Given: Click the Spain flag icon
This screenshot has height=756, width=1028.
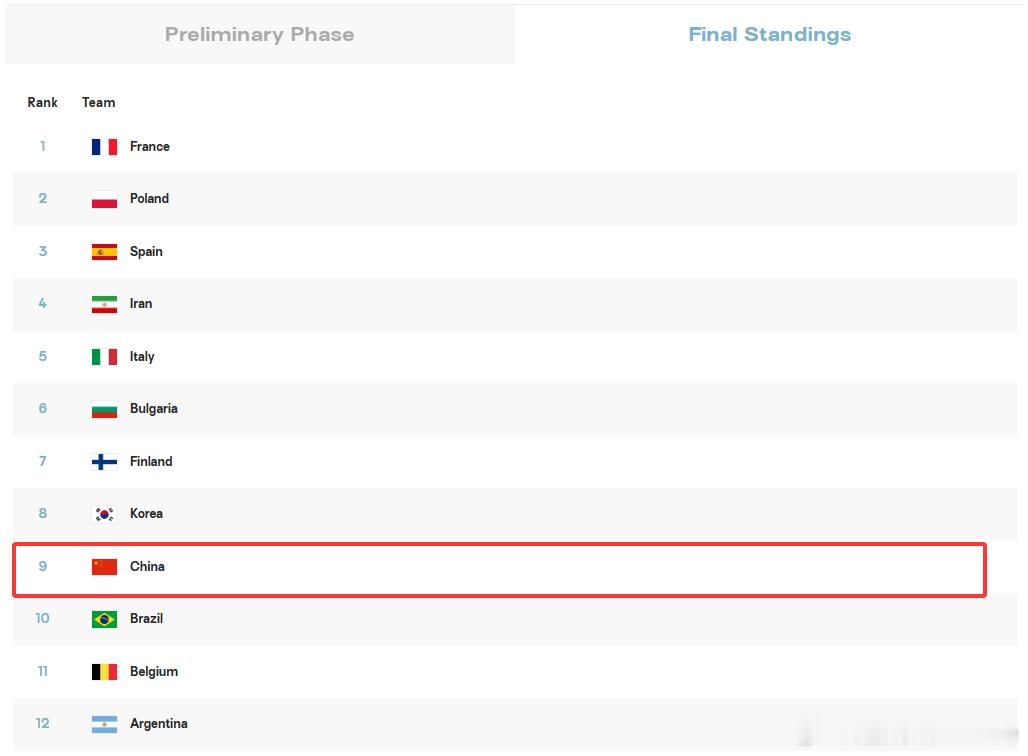Looking at the screenshot, I should 104,252.
